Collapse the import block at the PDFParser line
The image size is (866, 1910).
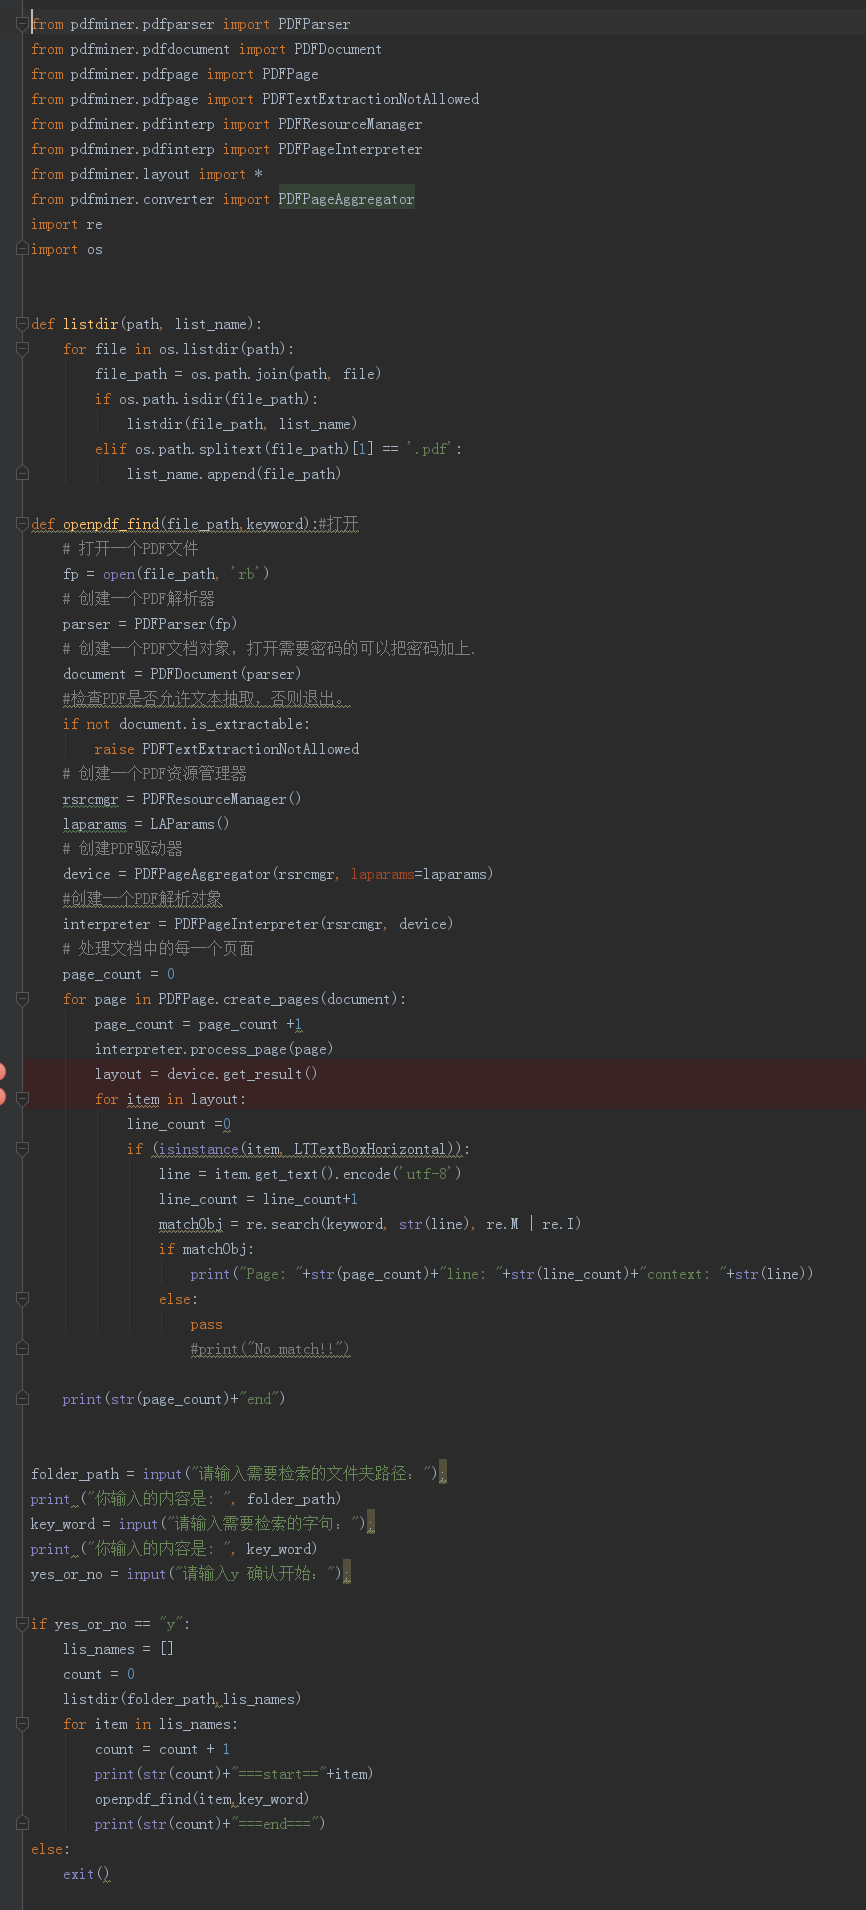tap(22, 24)
